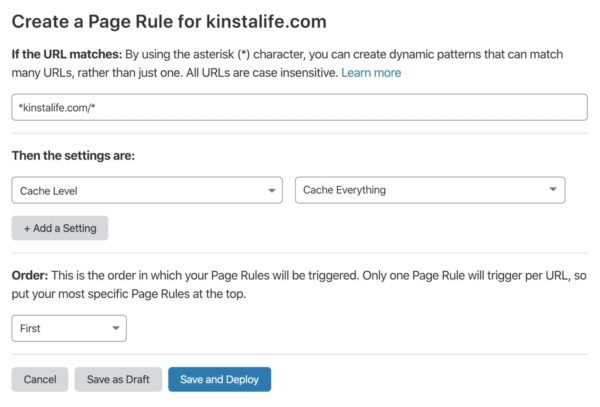Click the 'Then the settings are:' heading text
The image size is (600, 407).
click(73, 156)
